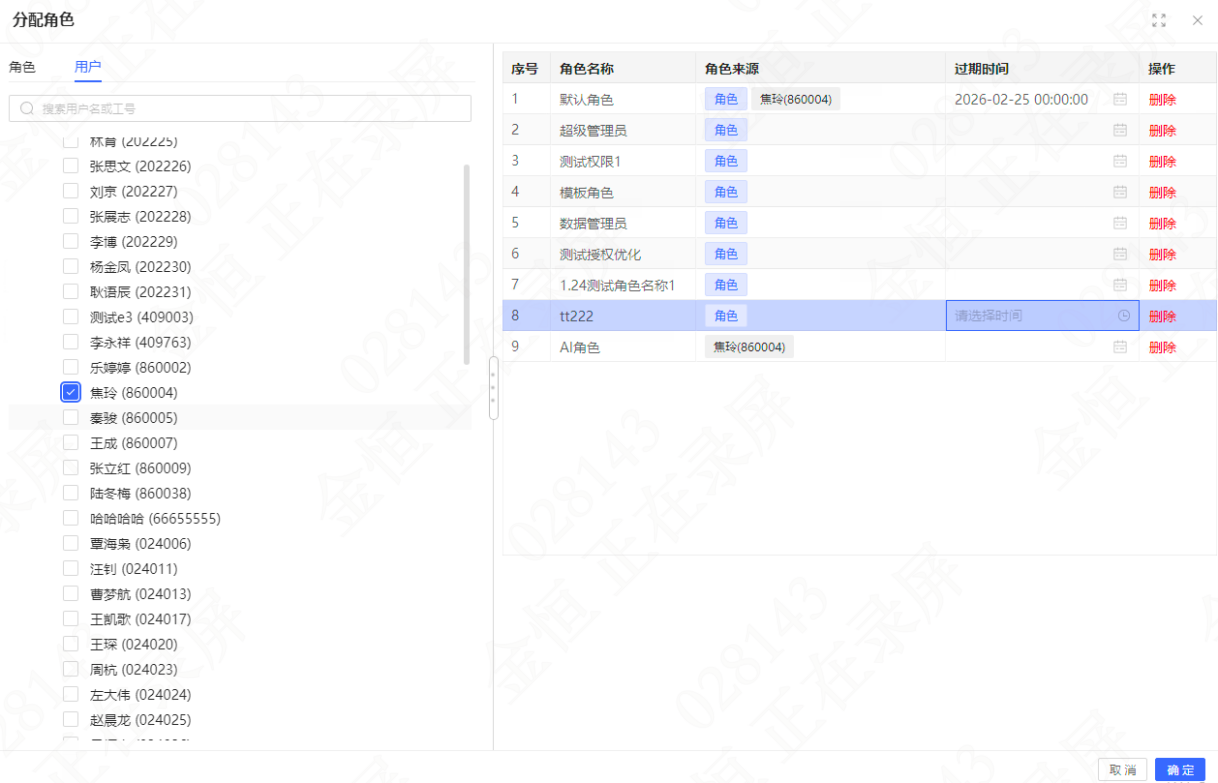Click the 确定 confirm button

coord(1180,769)
